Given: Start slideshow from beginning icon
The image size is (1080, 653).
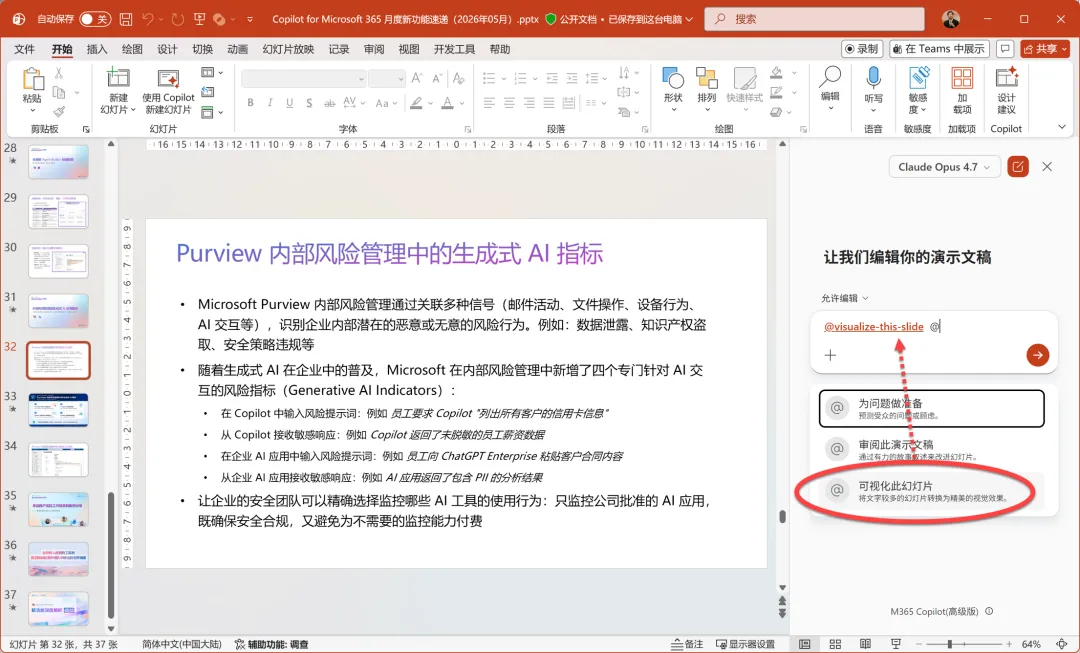Looking at the screenshot, I should [x=200, y=19].
